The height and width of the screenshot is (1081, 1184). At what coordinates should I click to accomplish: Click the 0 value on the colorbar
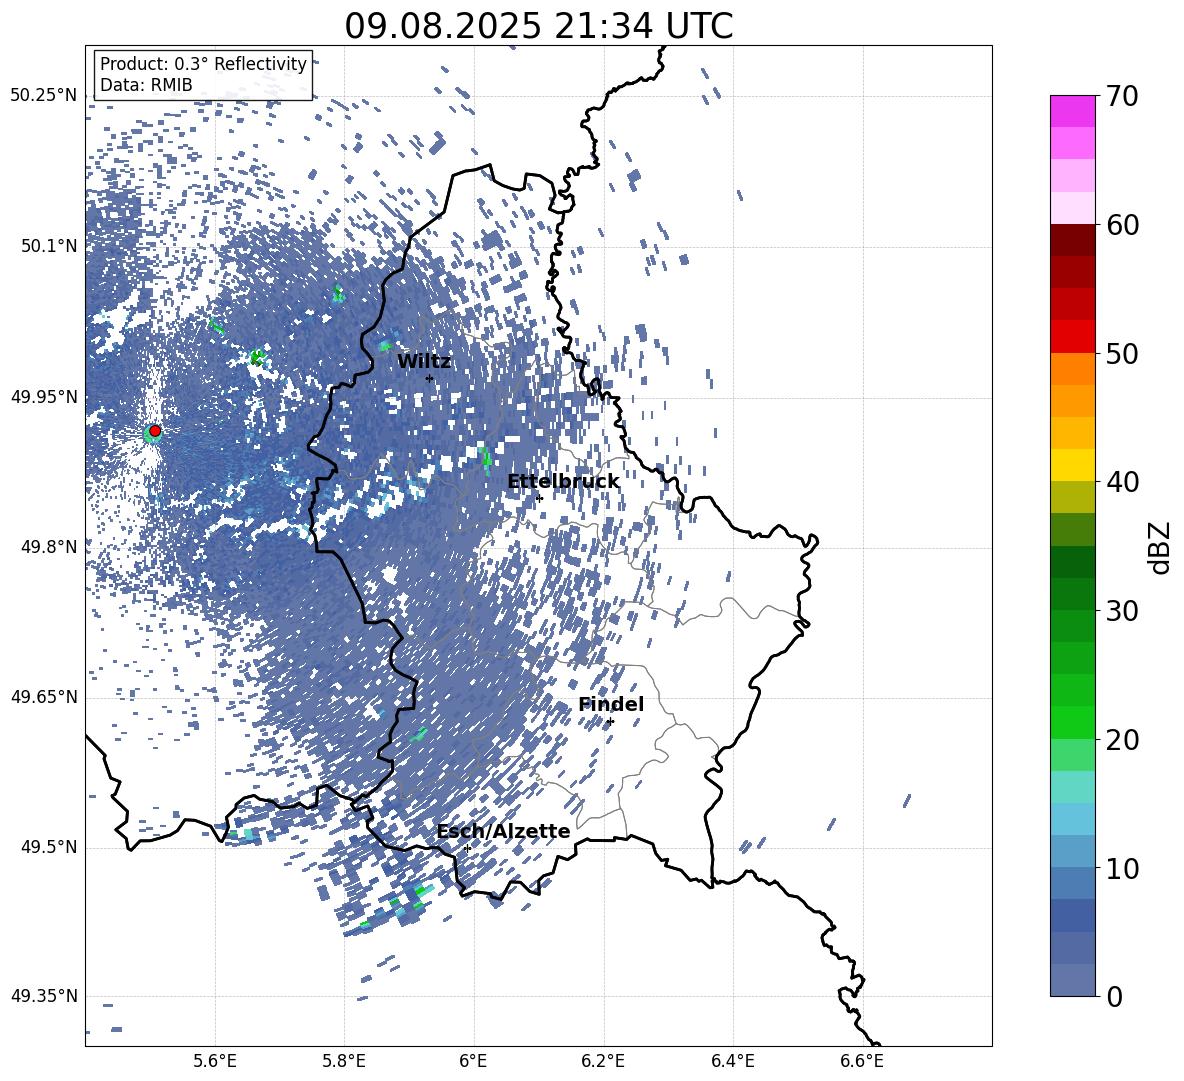[x=1115, y=996]
